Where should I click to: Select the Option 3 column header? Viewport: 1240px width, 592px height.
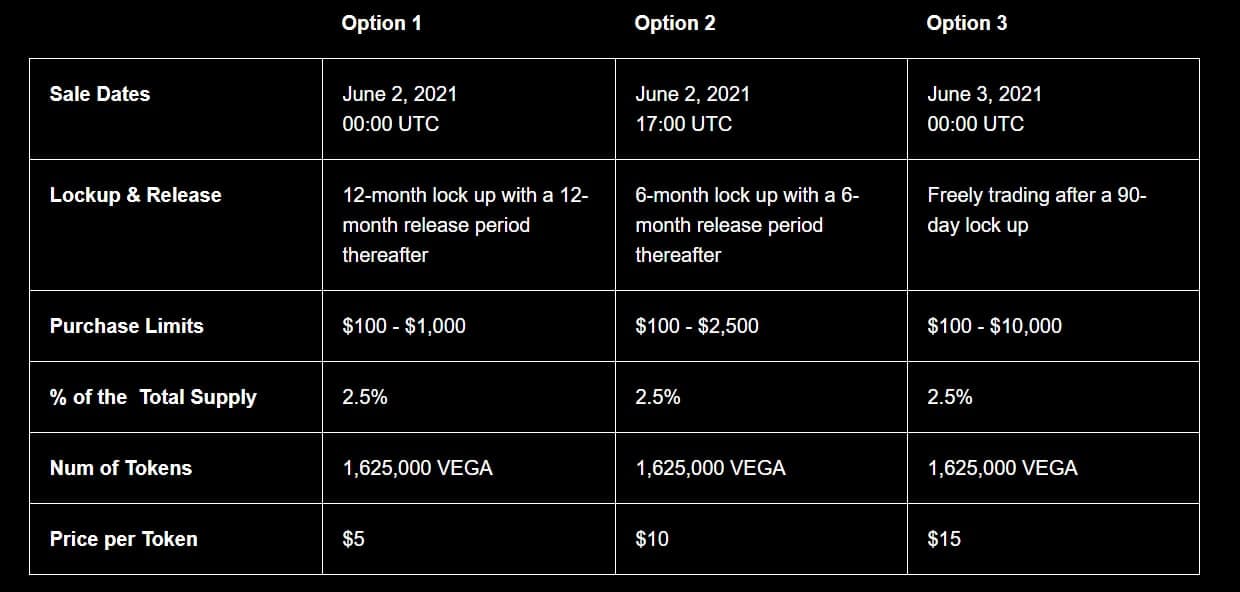(x=967, y=23)
